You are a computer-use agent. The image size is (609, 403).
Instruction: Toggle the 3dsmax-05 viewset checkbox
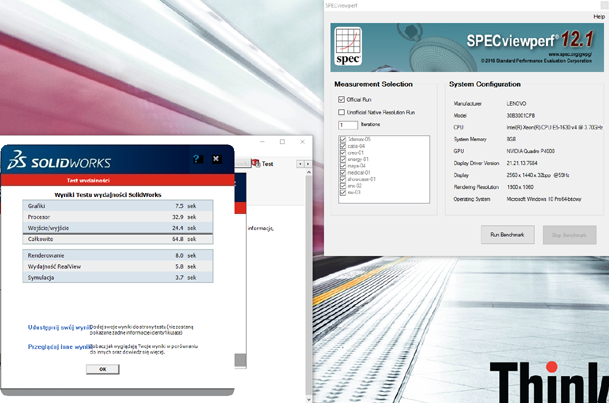pyautogui.click(x=343, y=139)
